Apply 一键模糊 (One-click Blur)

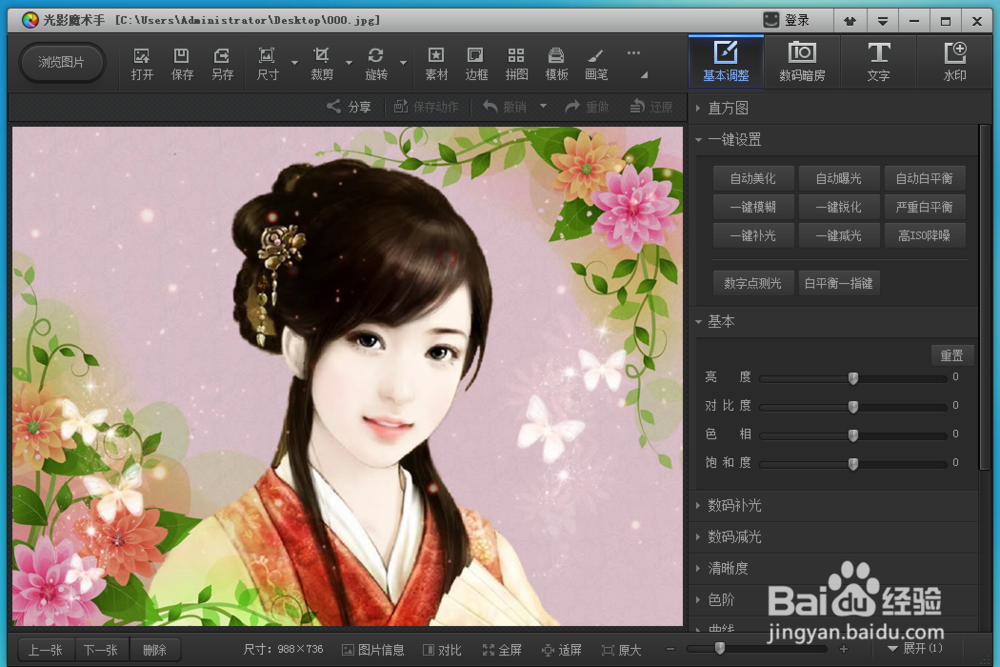[753, 207]
